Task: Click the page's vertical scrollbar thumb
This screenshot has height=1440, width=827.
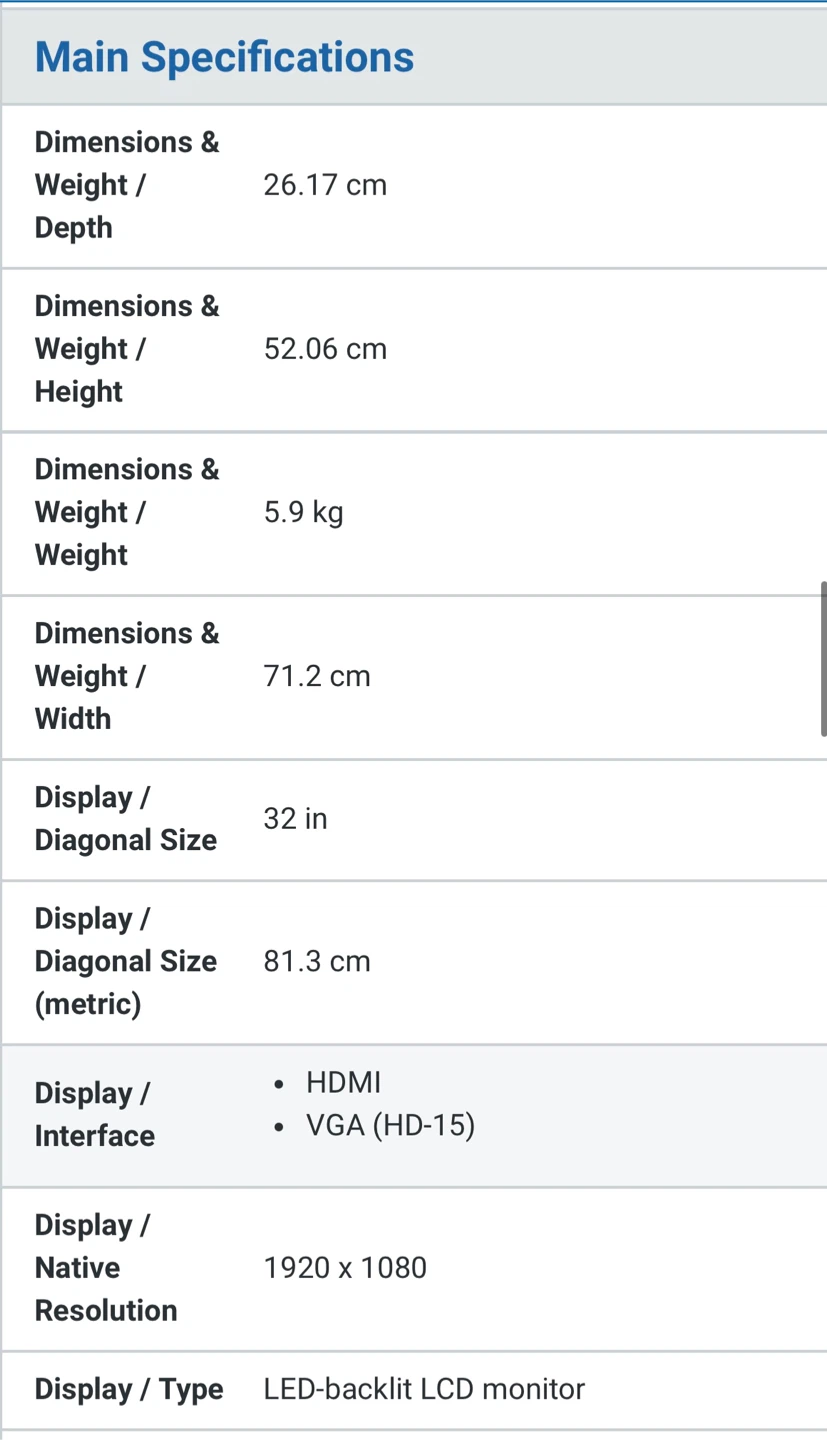Action: pyautogui.click(x=823, y=658)
